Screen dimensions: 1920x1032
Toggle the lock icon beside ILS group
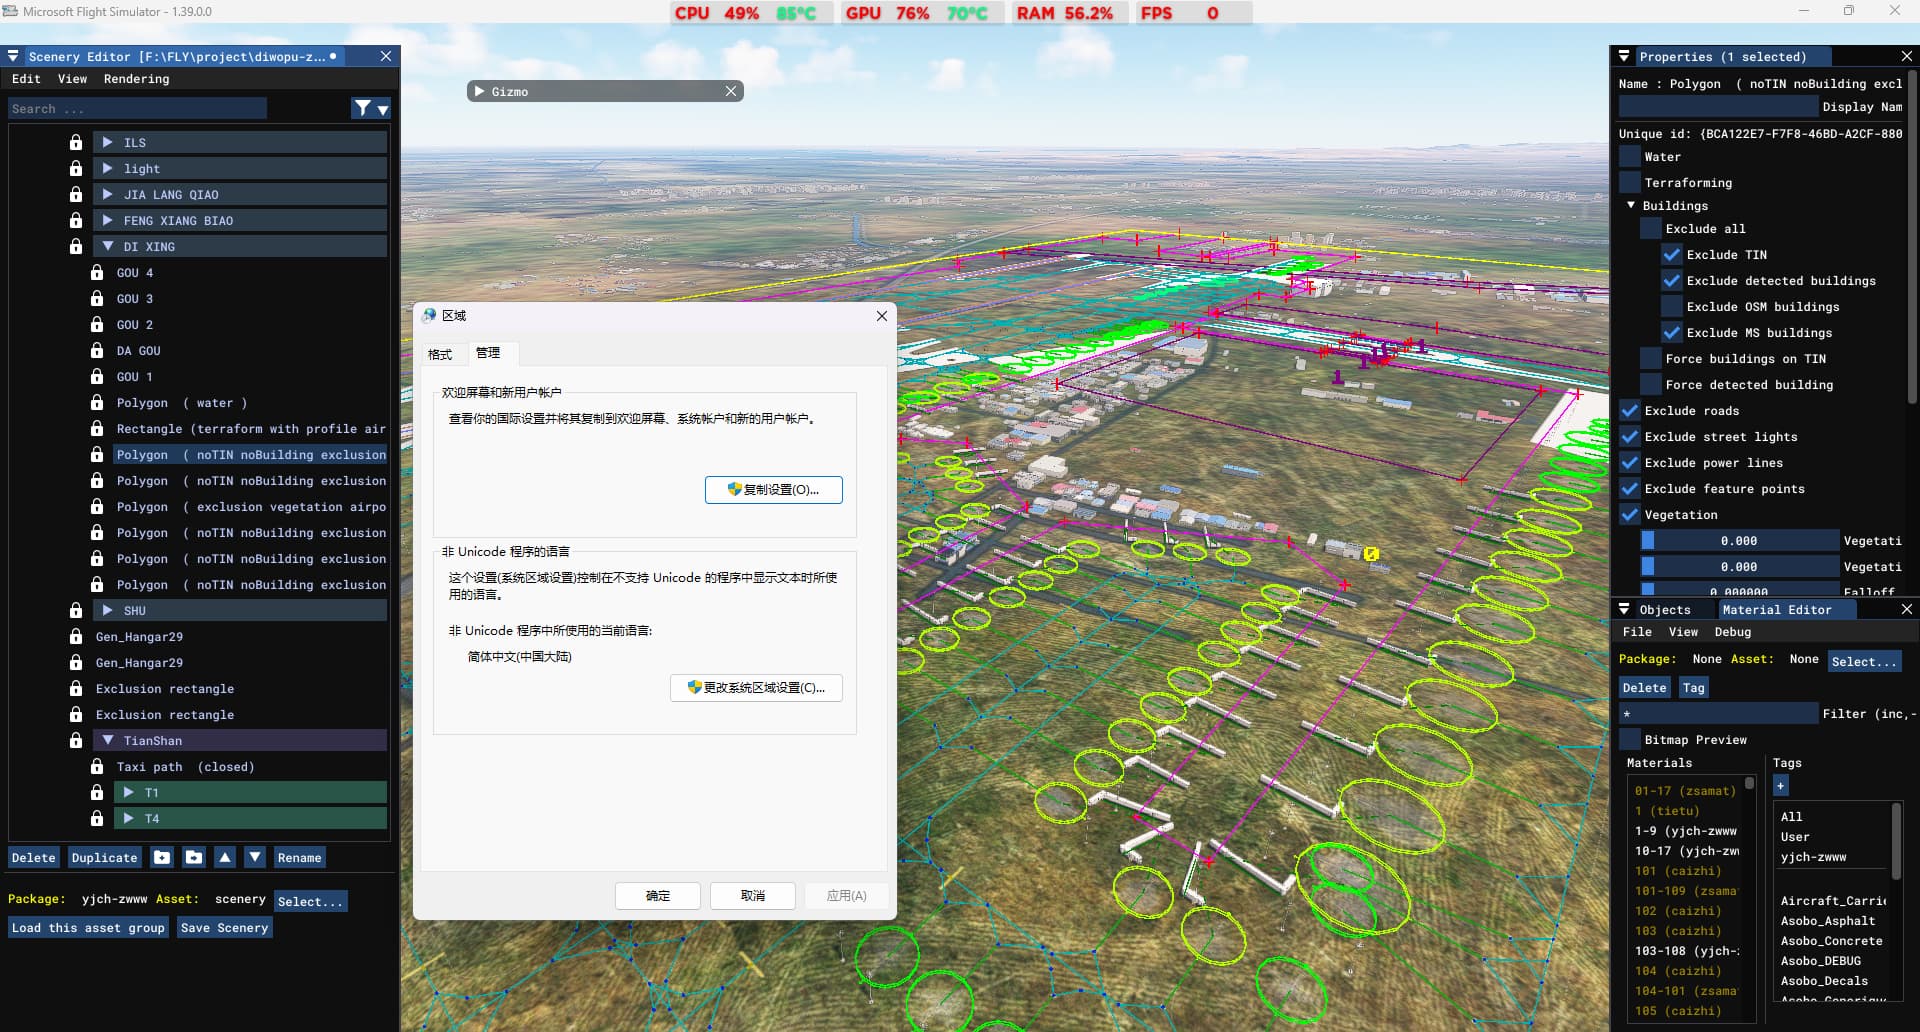pyautogui.click(x=76, y=143)
